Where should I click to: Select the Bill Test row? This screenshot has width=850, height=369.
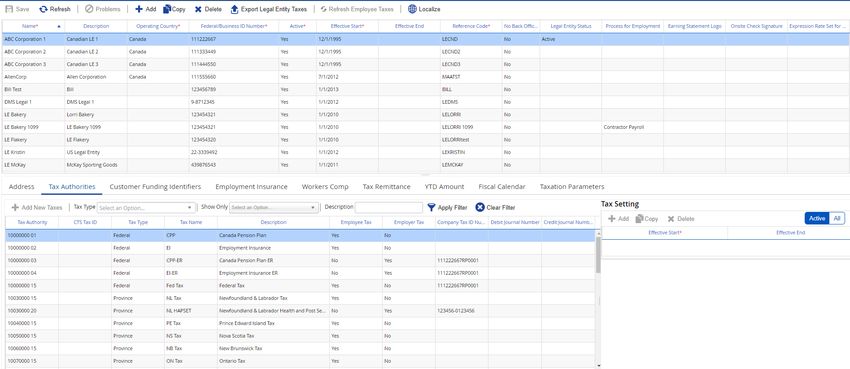[425, 89]
